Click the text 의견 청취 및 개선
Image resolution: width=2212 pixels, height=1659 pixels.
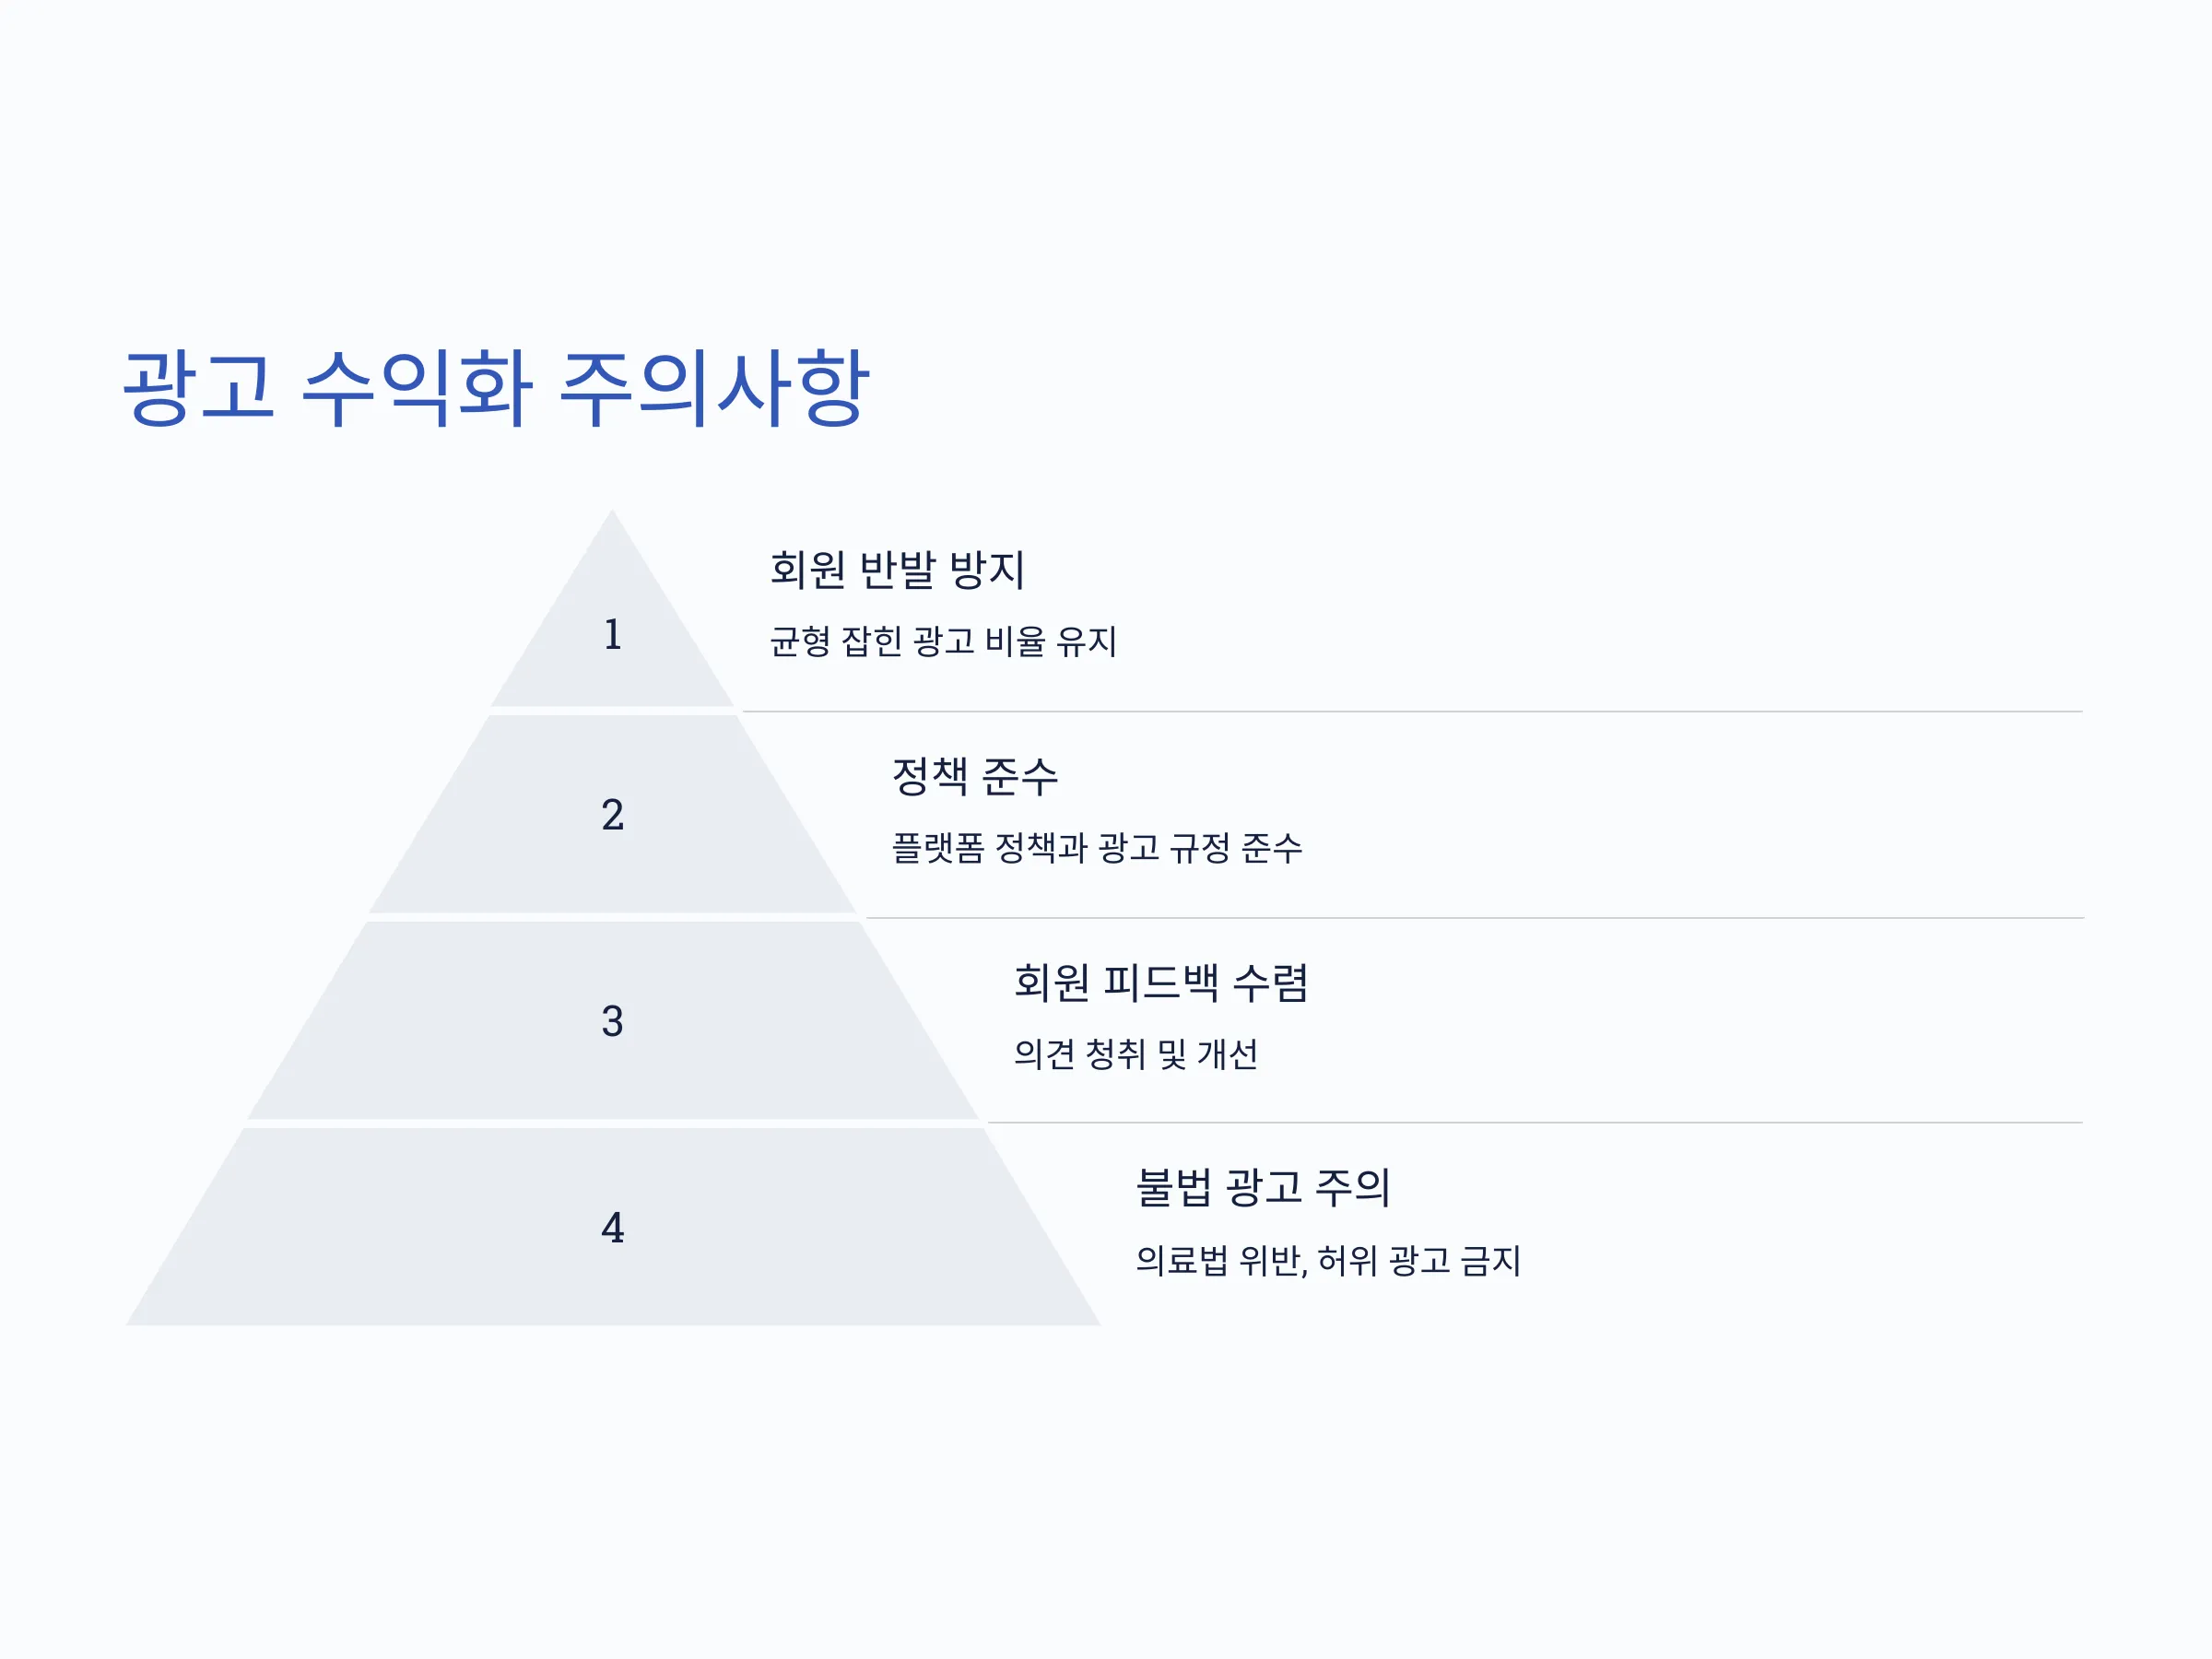(1136, 1054)
